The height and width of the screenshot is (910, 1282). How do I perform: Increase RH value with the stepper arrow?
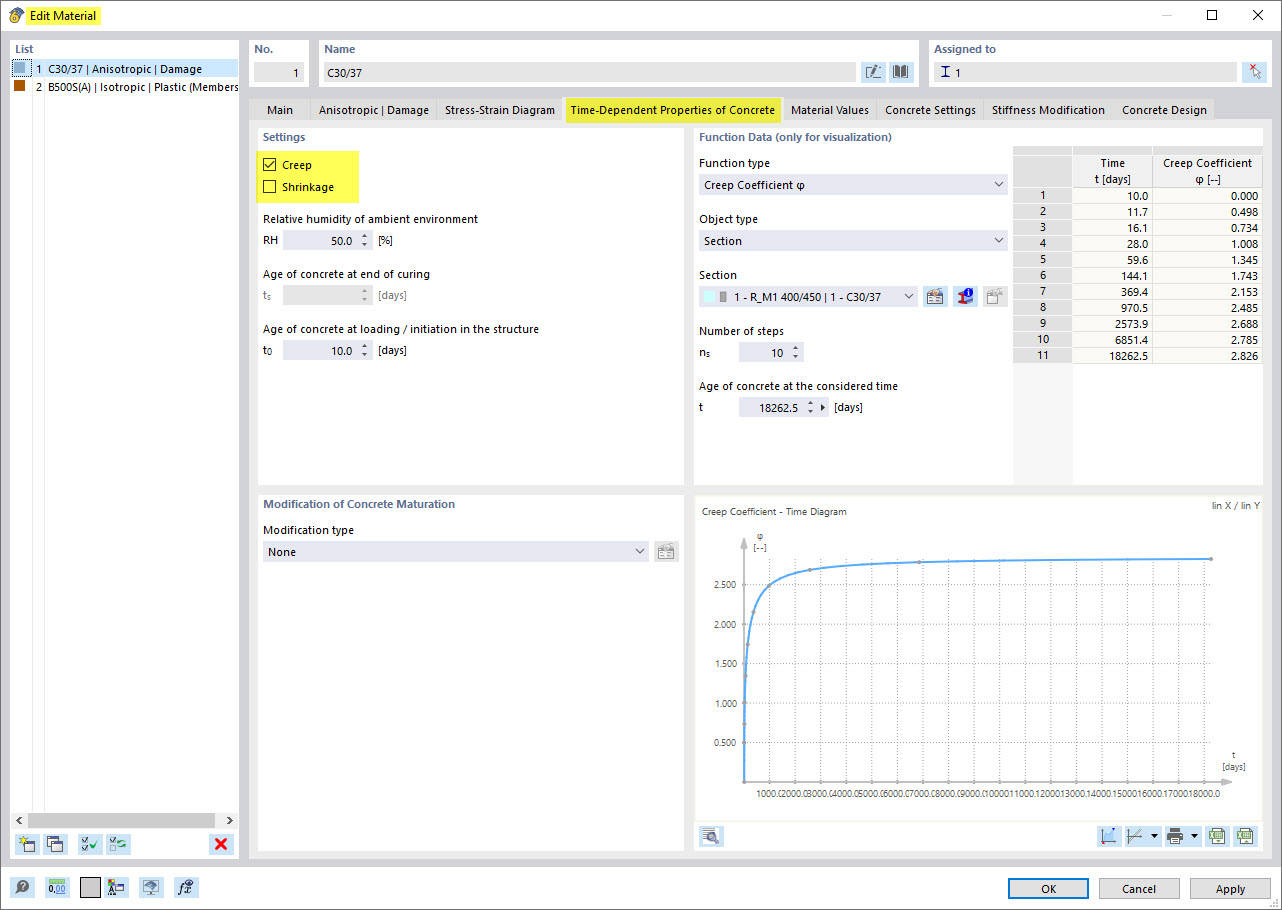point(362,236)
